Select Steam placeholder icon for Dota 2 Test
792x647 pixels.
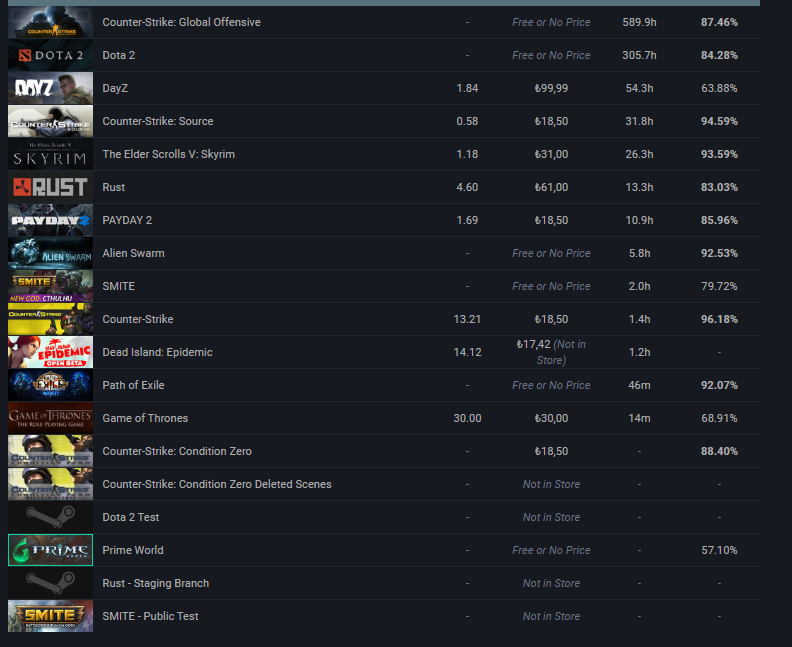(51, 517)
